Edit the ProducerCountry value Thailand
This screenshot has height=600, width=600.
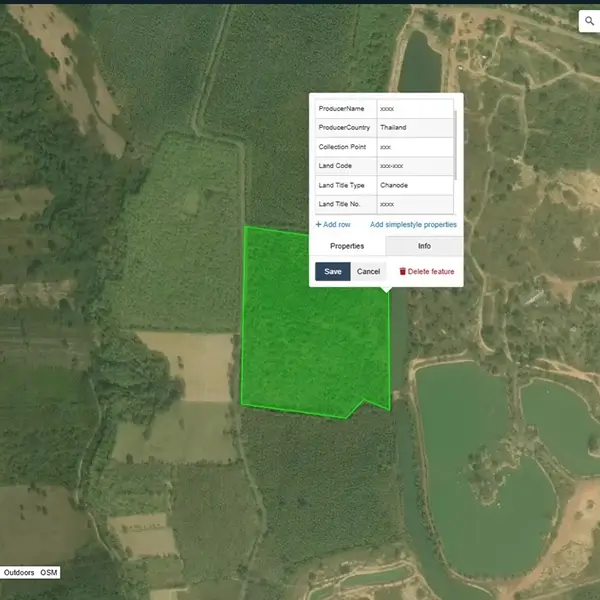click(x=415, y=127)
